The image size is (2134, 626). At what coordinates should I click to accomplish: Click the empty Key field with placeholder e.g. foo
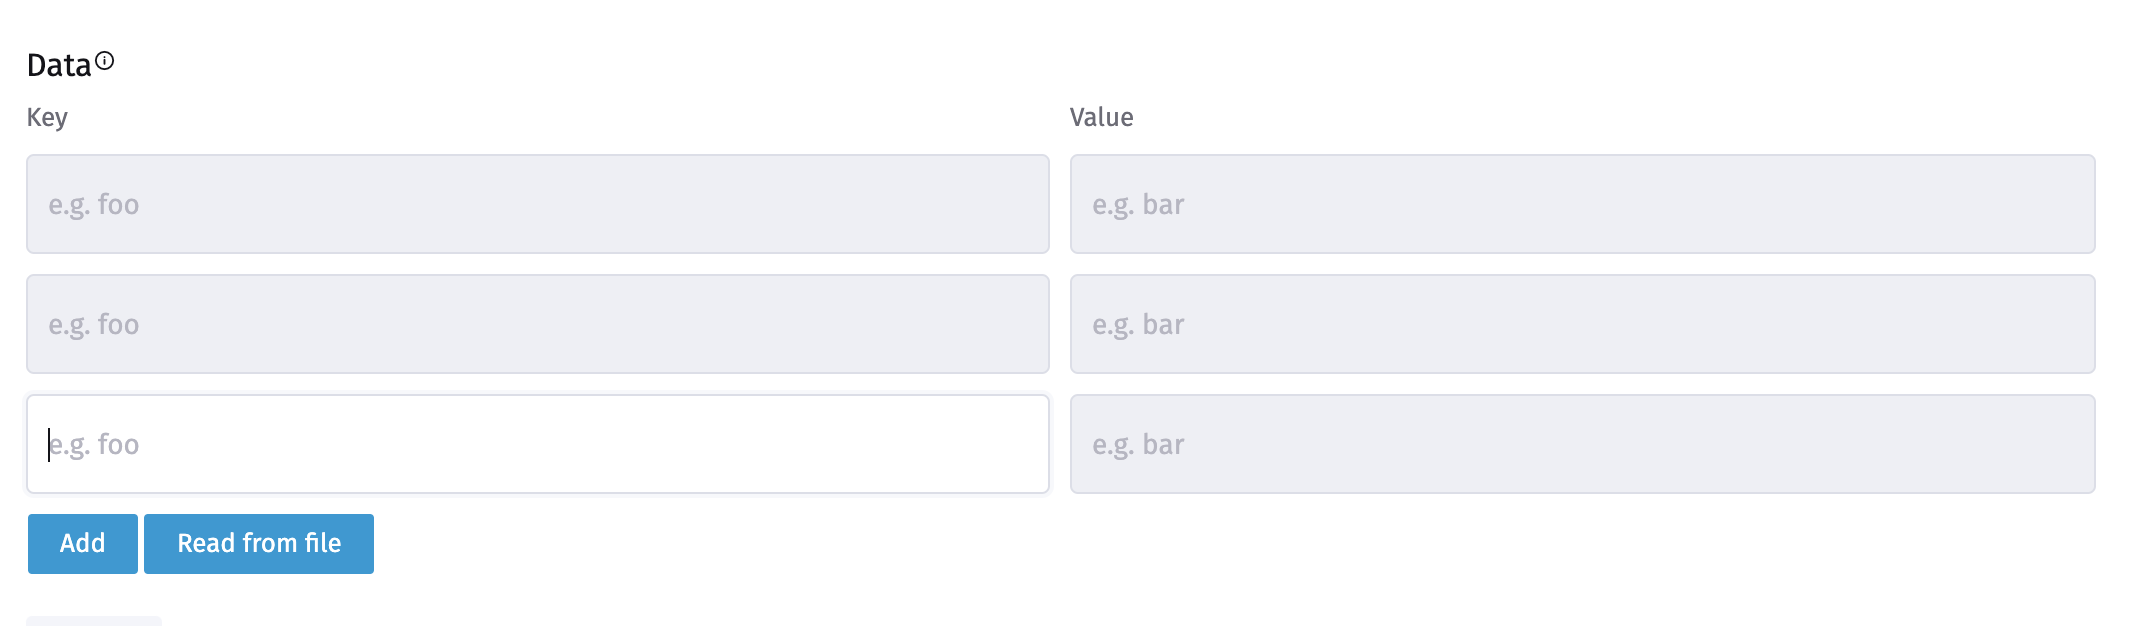pos(538,204)
